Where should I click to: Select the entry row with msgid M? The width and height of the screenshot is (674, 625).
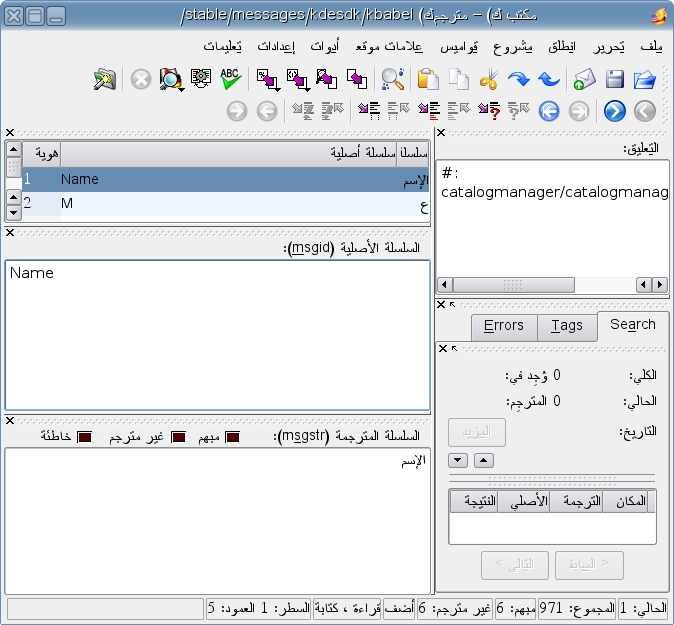pos(220,204)
